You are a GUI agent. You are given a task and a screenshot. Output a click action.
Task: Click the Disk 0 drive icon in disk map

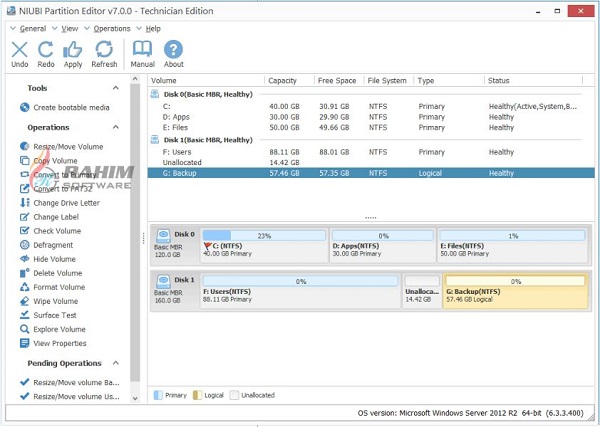(163, 236)
